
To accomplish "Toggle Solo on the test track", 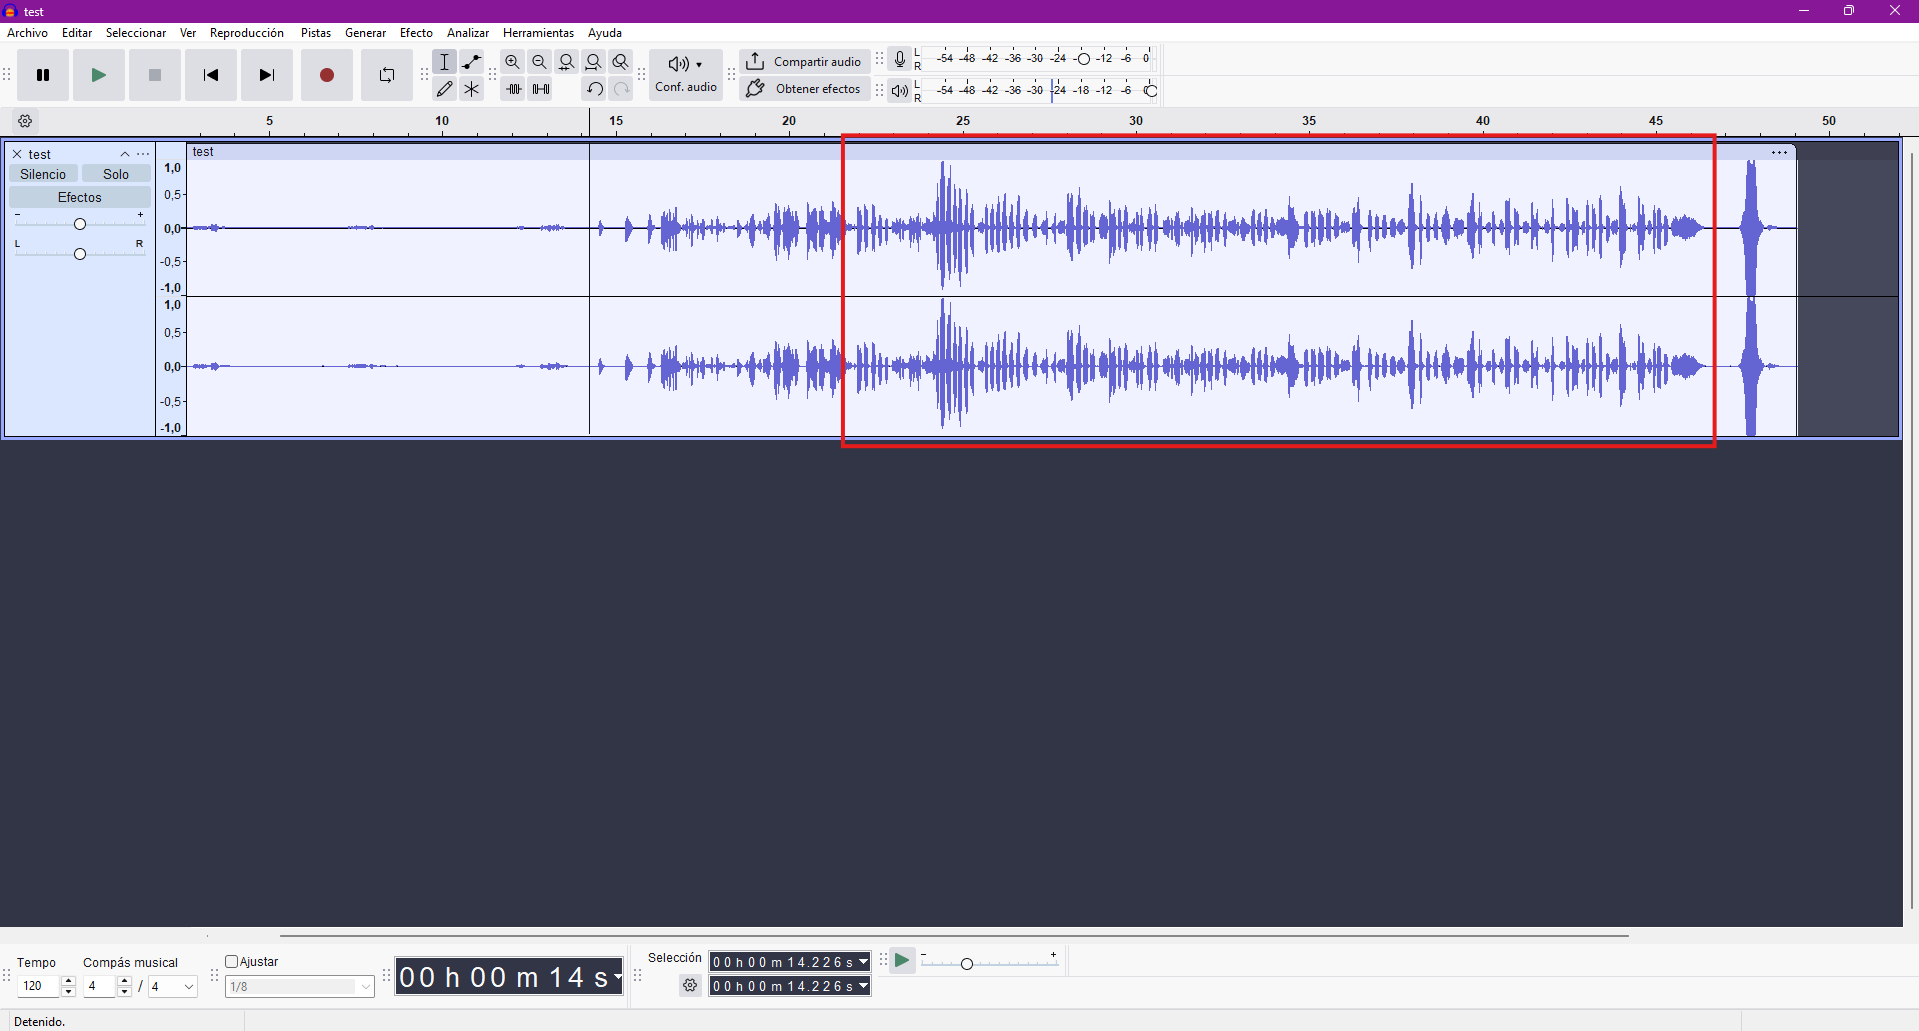I will (116, 174).
